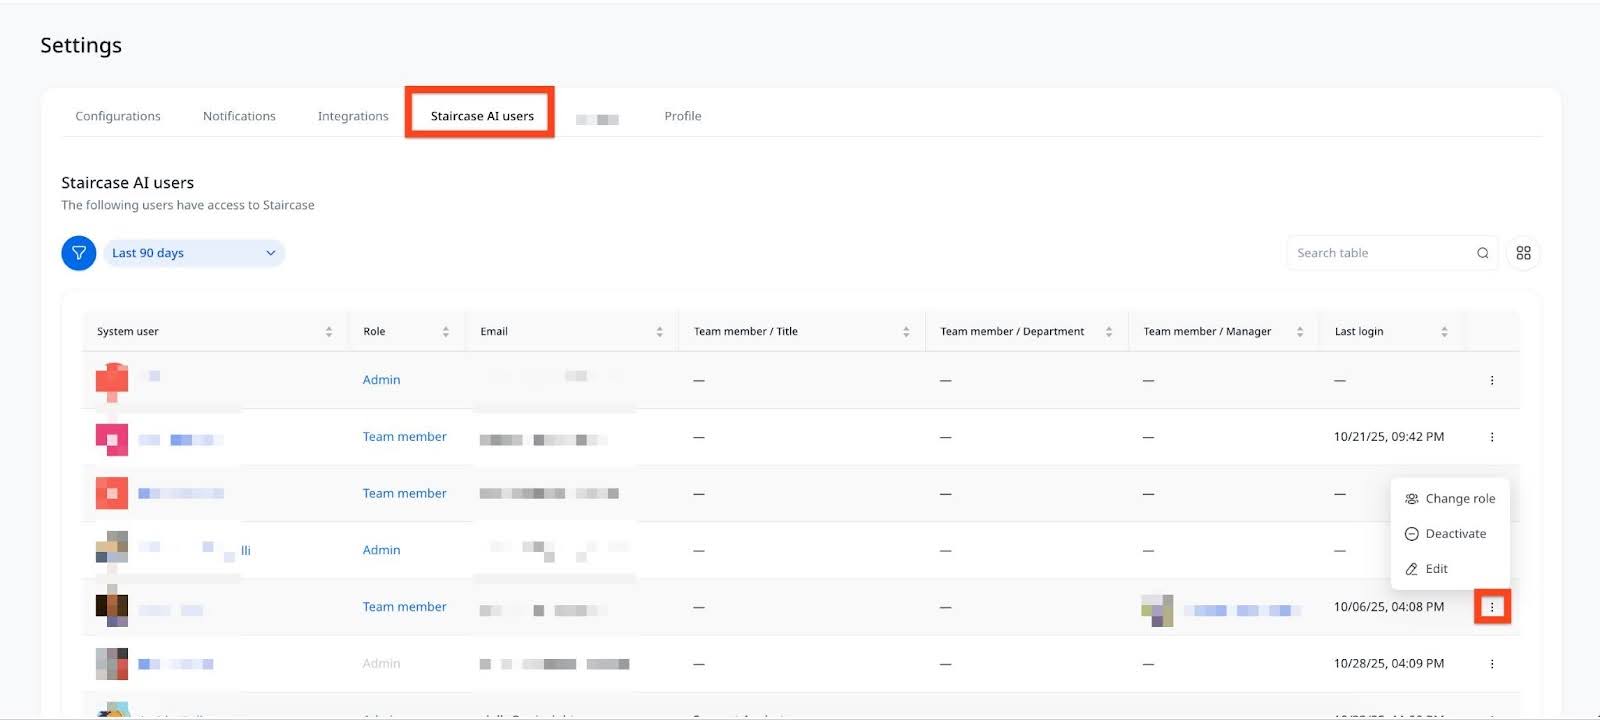This screenshot has height=720, width=1600.
Task: Click the 10/21/25, 09:42 PM login cell
Action: tap(1389, 437)
